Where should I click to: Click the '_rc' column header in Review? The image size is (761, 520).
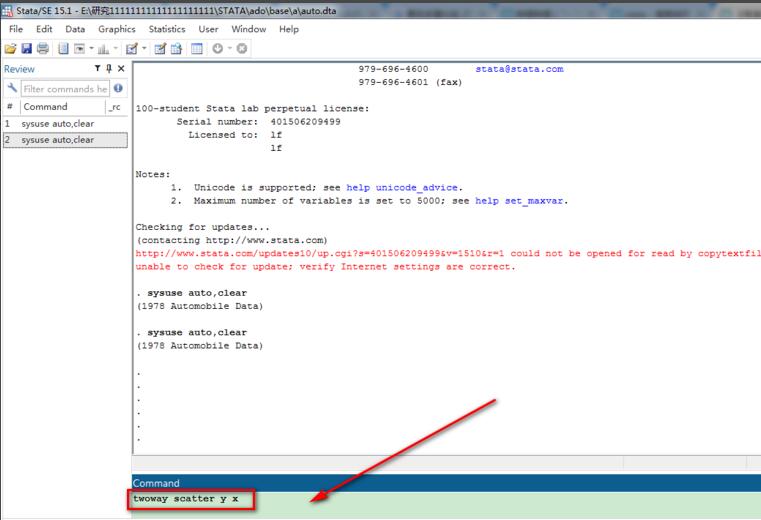point(116,107)
